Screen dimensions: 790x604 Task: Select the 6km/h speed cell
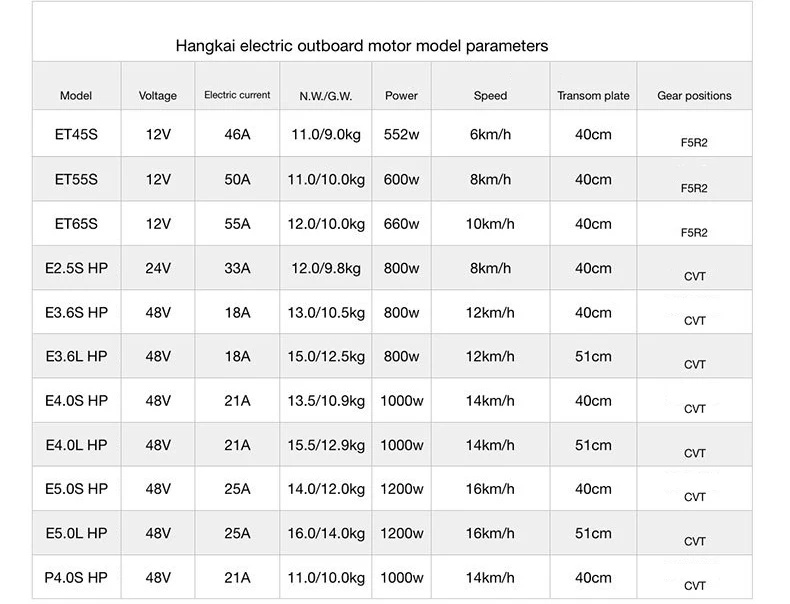[490, 135]
